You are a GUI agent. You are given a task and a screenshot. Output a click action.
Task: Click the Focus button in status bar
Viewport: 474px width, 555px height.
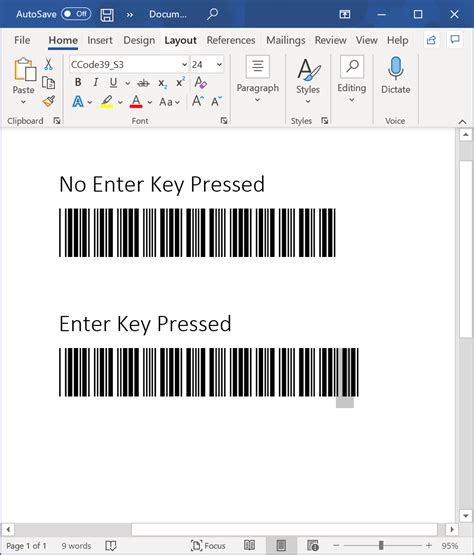click(x=208, y=545)
